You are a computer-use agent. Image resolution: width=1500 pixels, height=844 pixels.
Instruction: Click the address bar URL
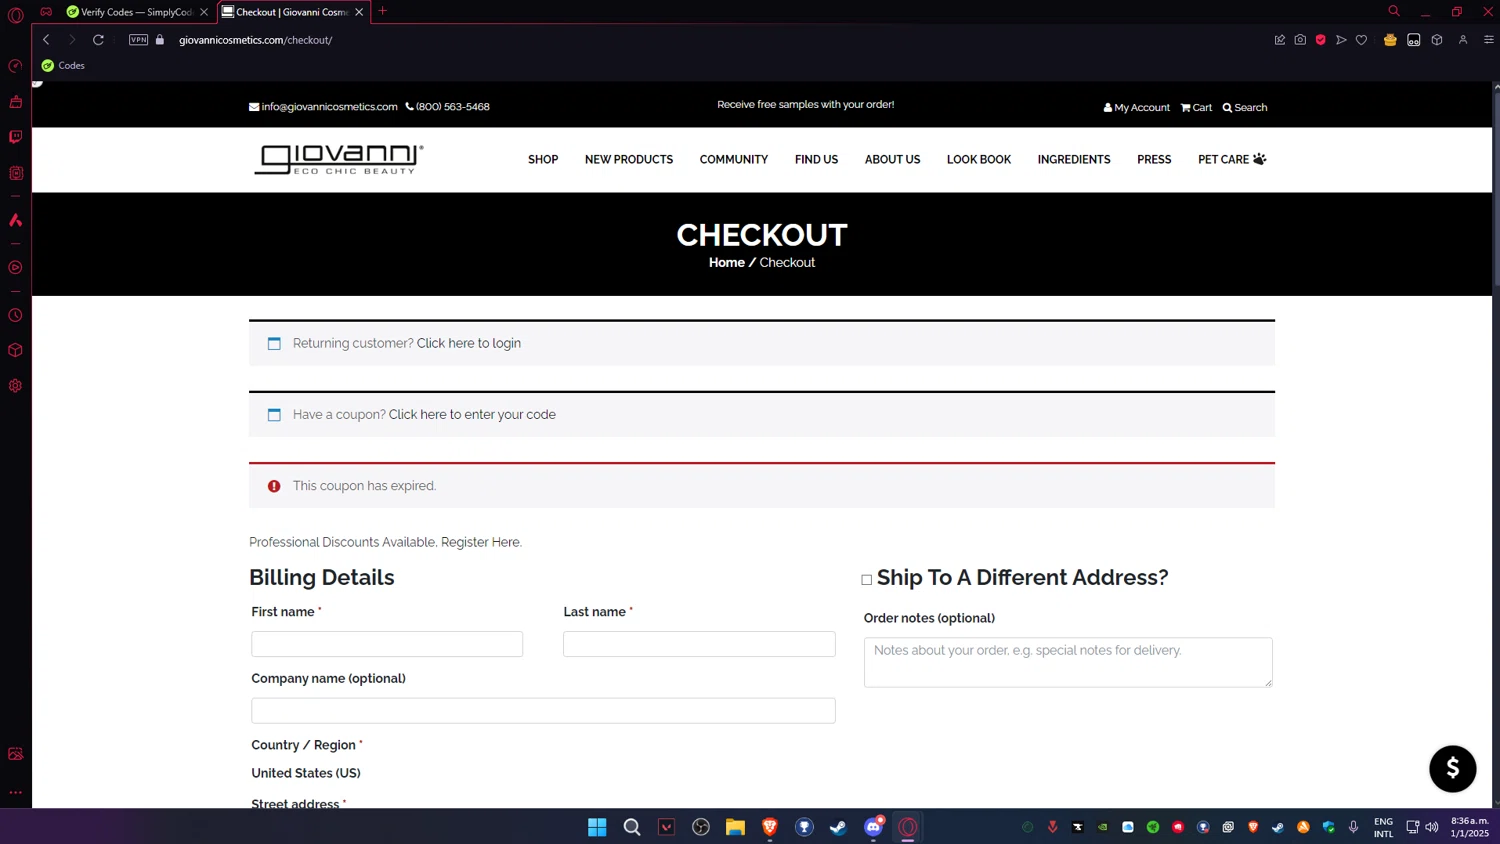click(x=255, y=40)
